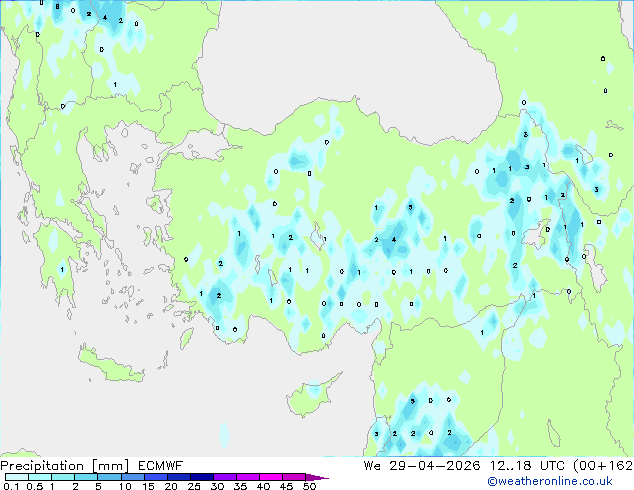Click the legend tick label '25'
The image size is (634, 490).
[194, 486]
